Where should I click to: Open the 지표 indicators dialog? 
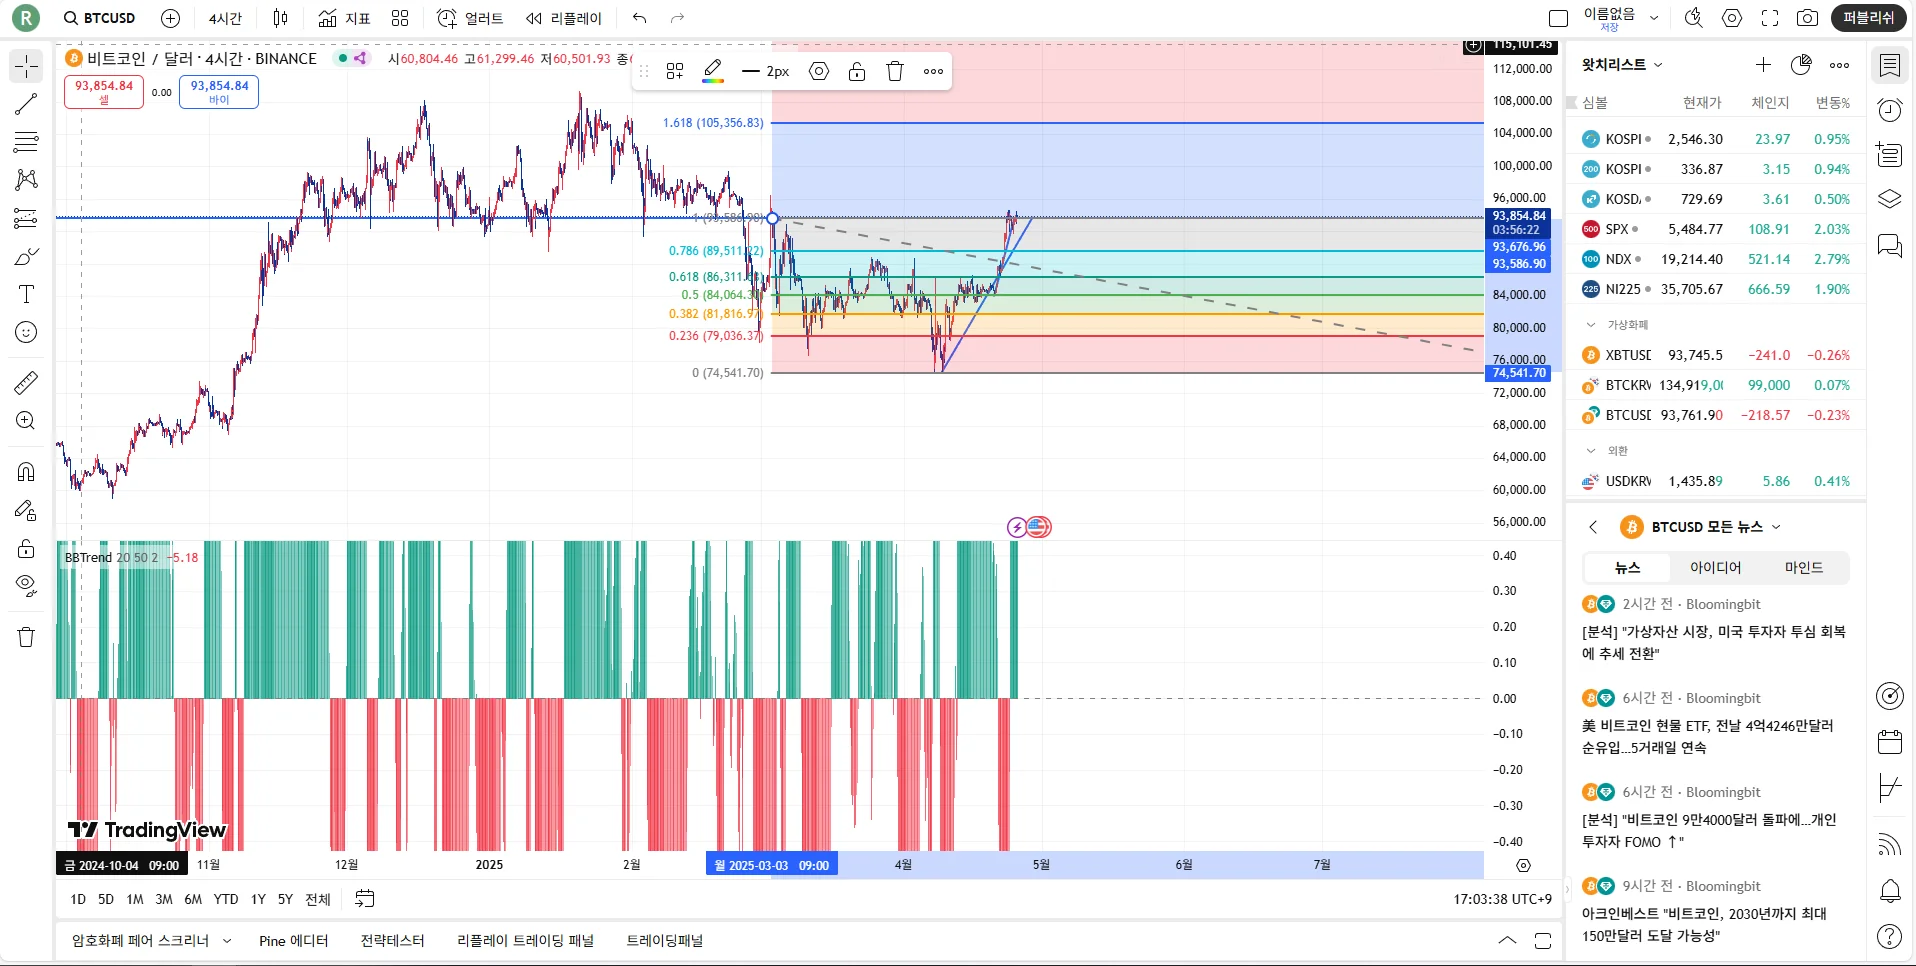click(344, 18)
